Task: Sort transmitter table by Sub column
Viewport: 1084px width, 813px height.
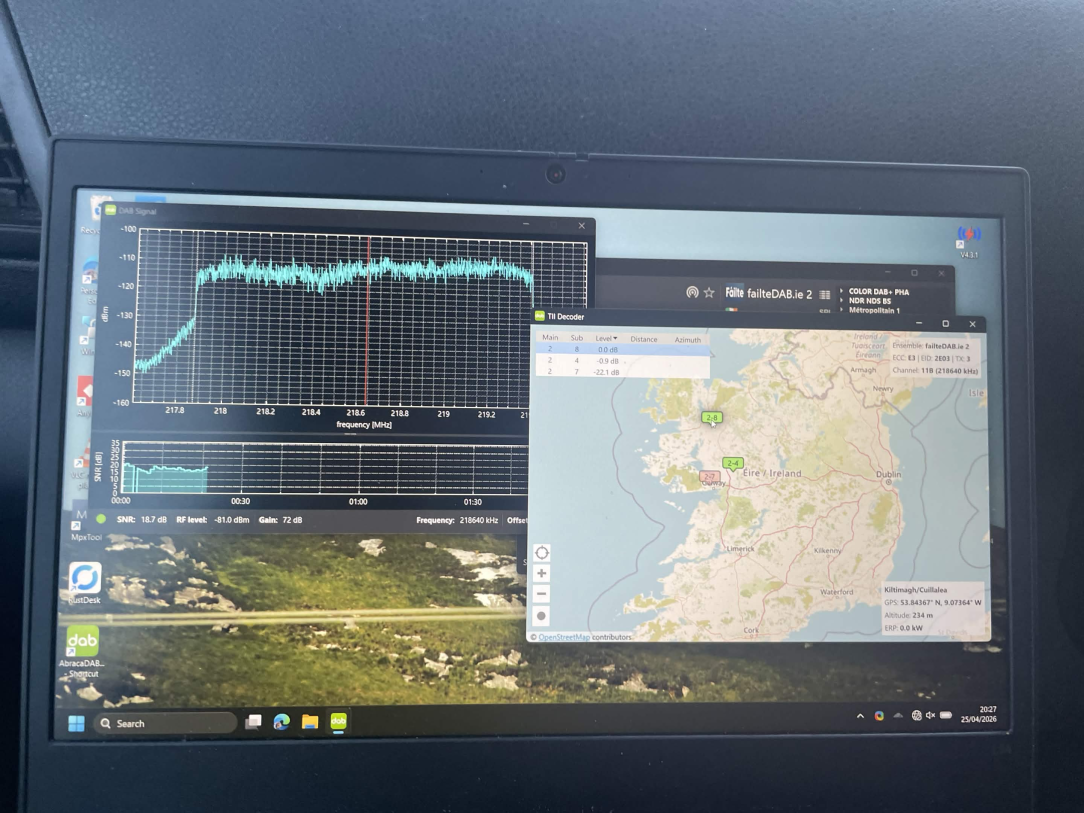Action: pyautogui.click(x=577, y=338)
